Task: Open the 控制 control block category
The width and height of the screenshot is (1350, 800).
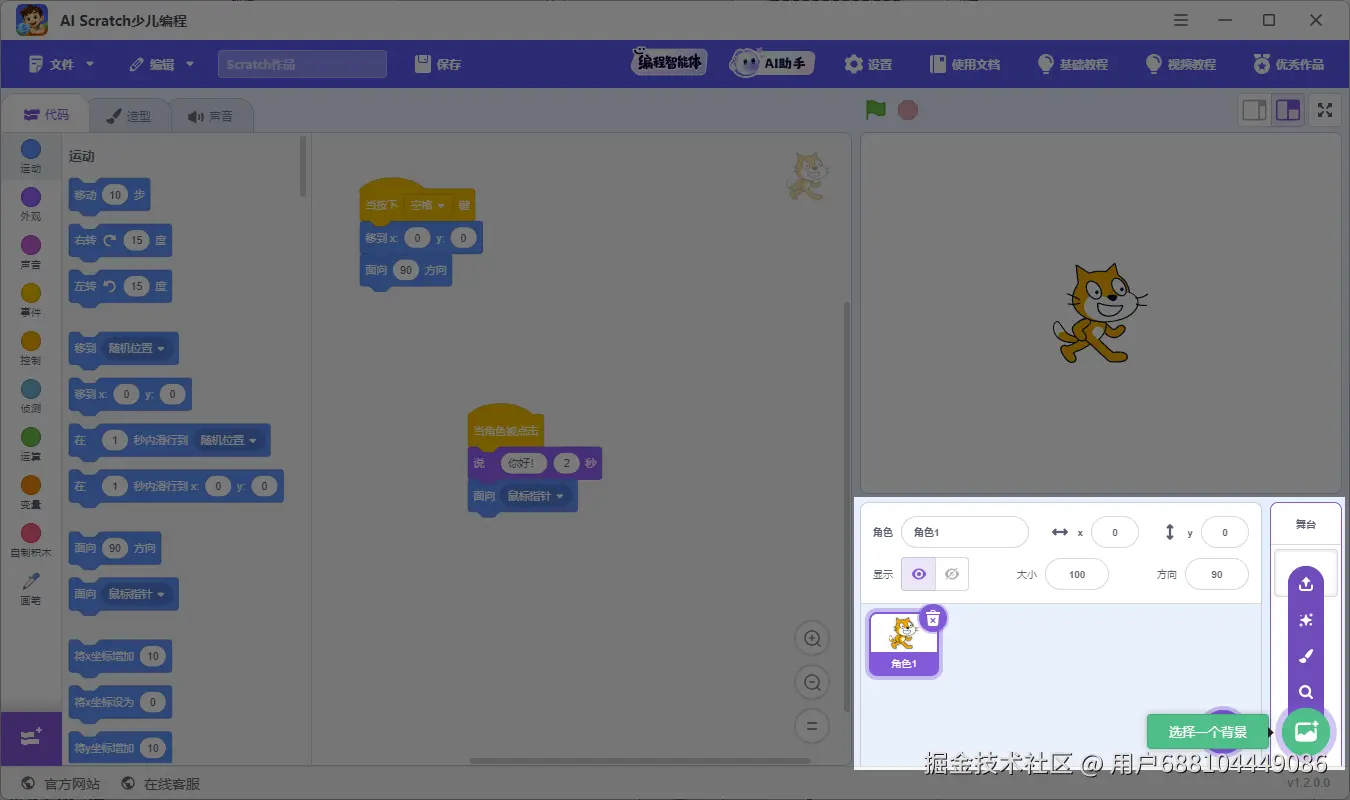Action: pos(31,348)
